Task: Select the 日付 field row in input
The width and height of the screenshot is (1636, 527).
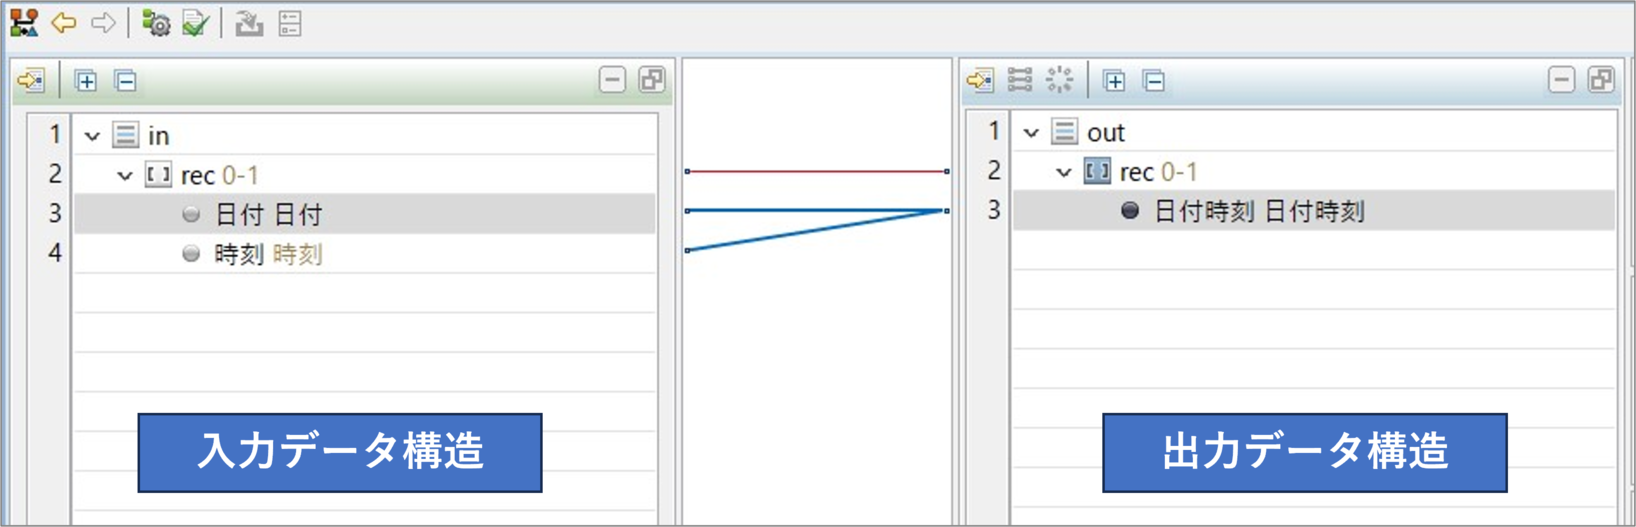Action: [268, 214]
